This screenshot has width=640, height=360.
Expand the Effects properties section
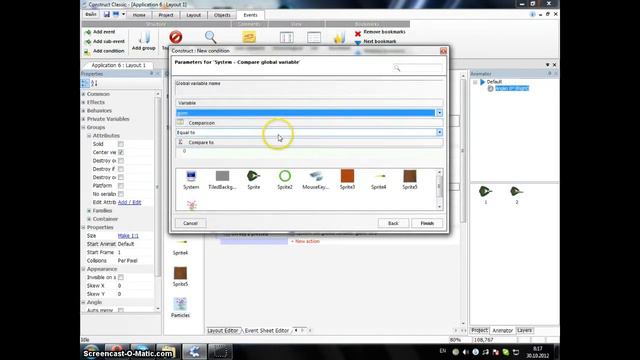pos(84,102)
